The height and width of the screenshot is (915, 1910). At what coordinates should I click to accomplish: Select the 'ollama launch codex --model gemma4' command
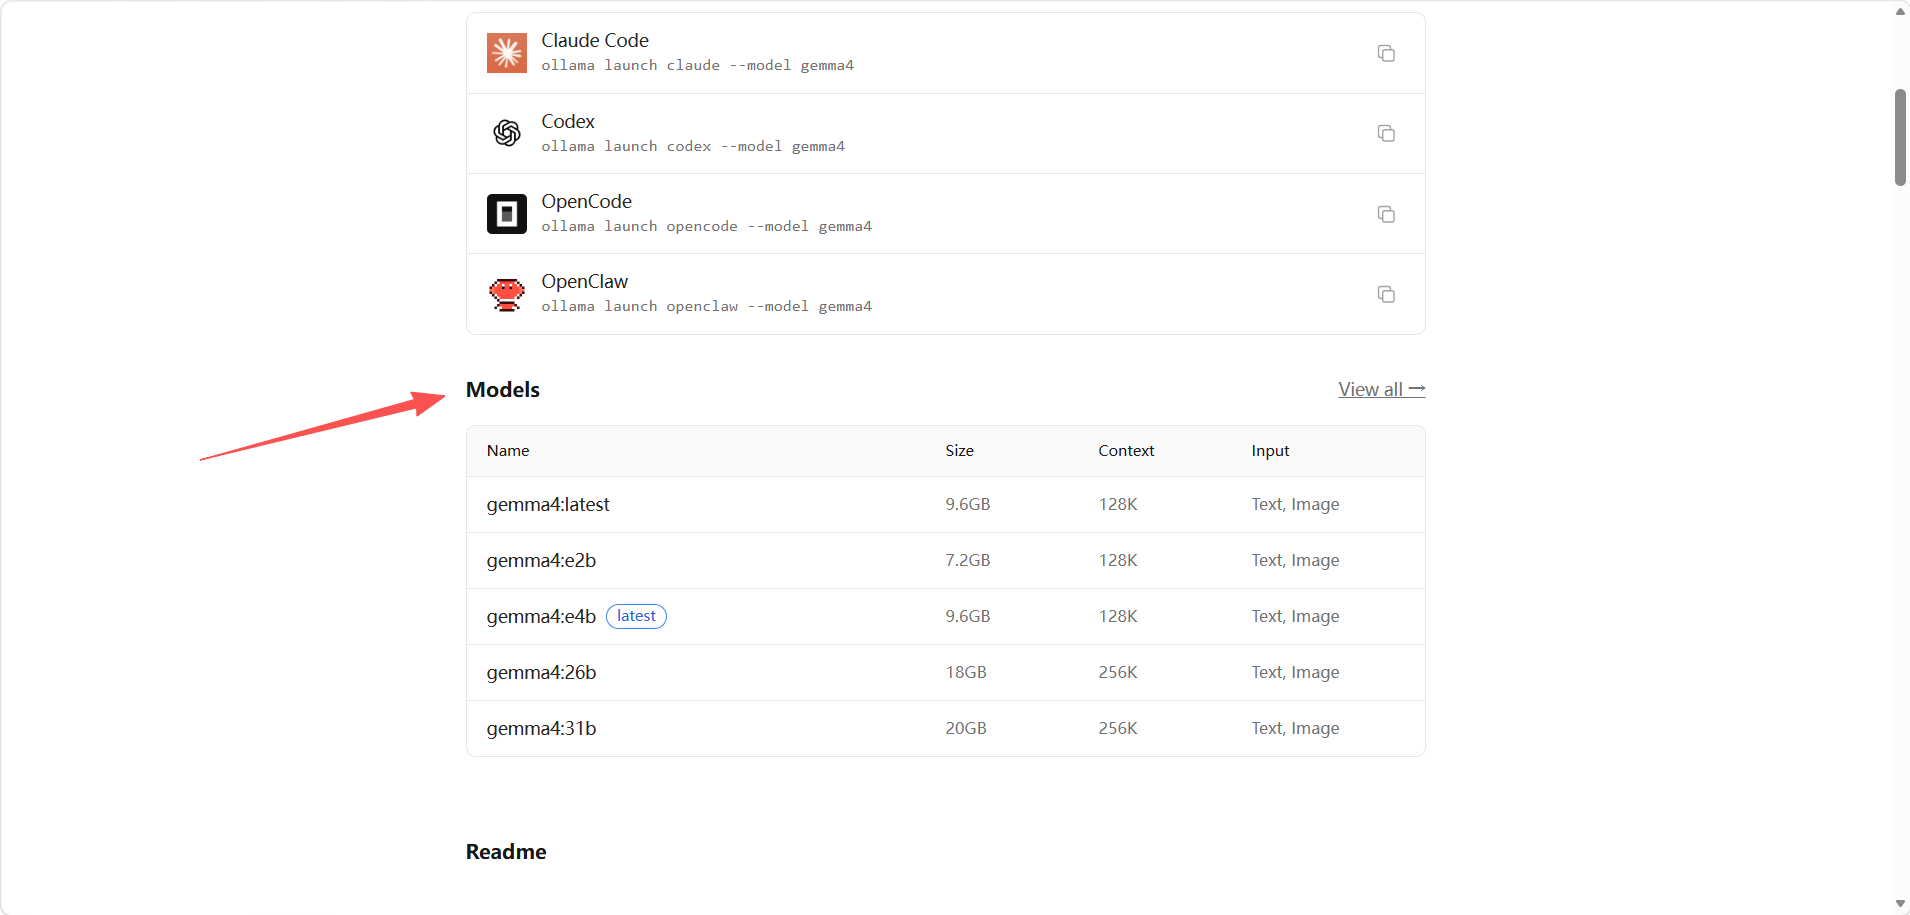(x=693, y=146)
